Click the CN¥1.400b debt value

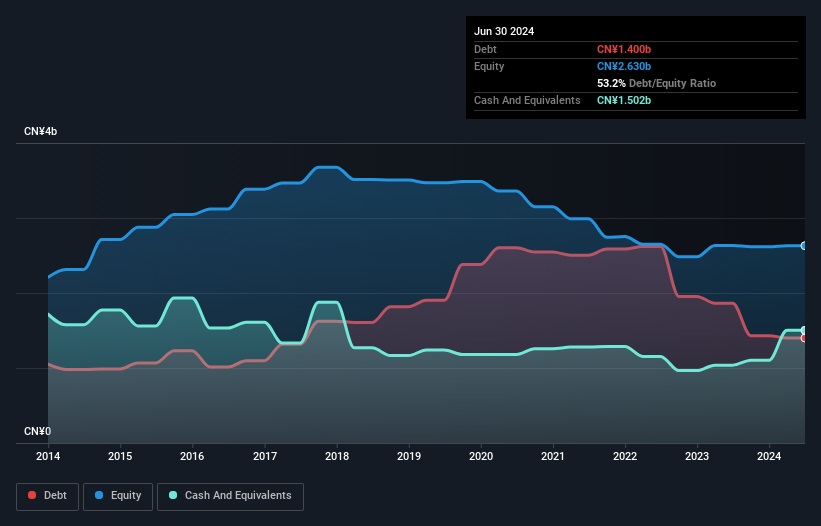point(624,49)
